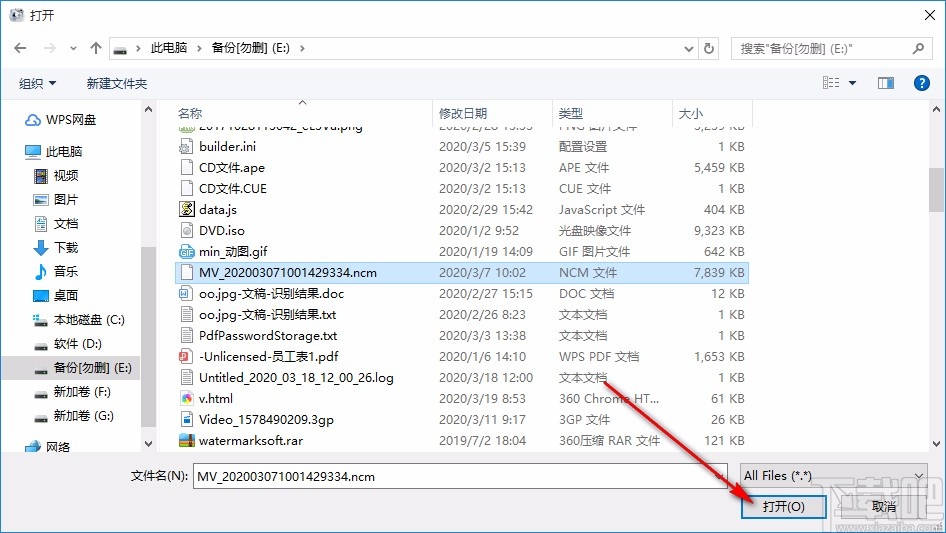Select 本地磁盘 (C:) drive
Image resolution: width=946 pixels, height=533 pixels.
79,319
